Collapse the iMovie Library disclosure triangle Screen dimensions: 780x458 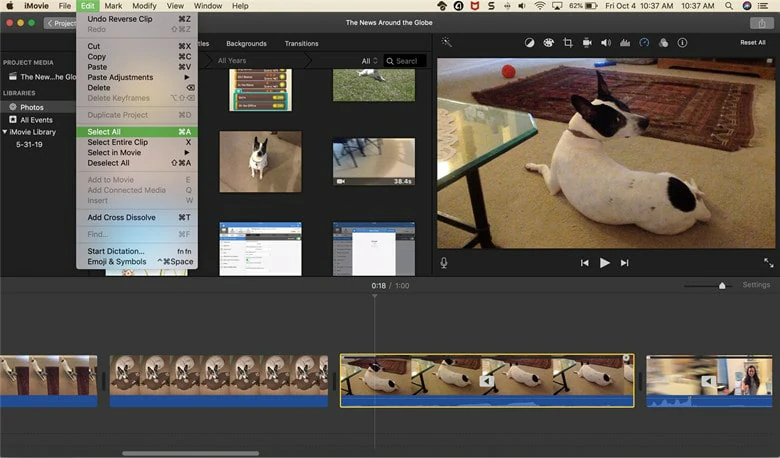[x=4, y=132]
